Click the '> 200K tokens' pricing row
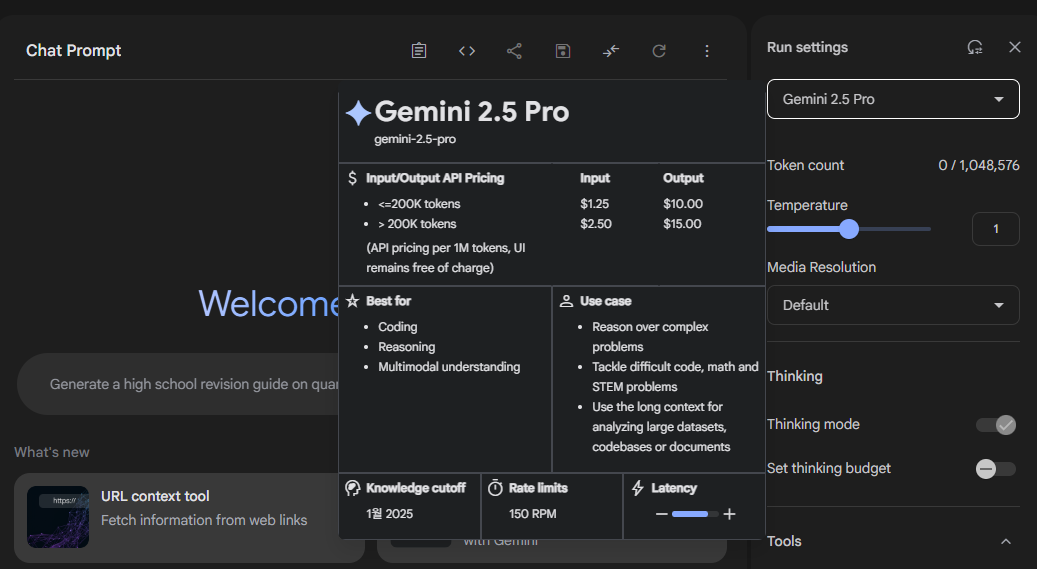Image resolution: width=1037 pixels, height=569 pixels. [x=417, y=224]
